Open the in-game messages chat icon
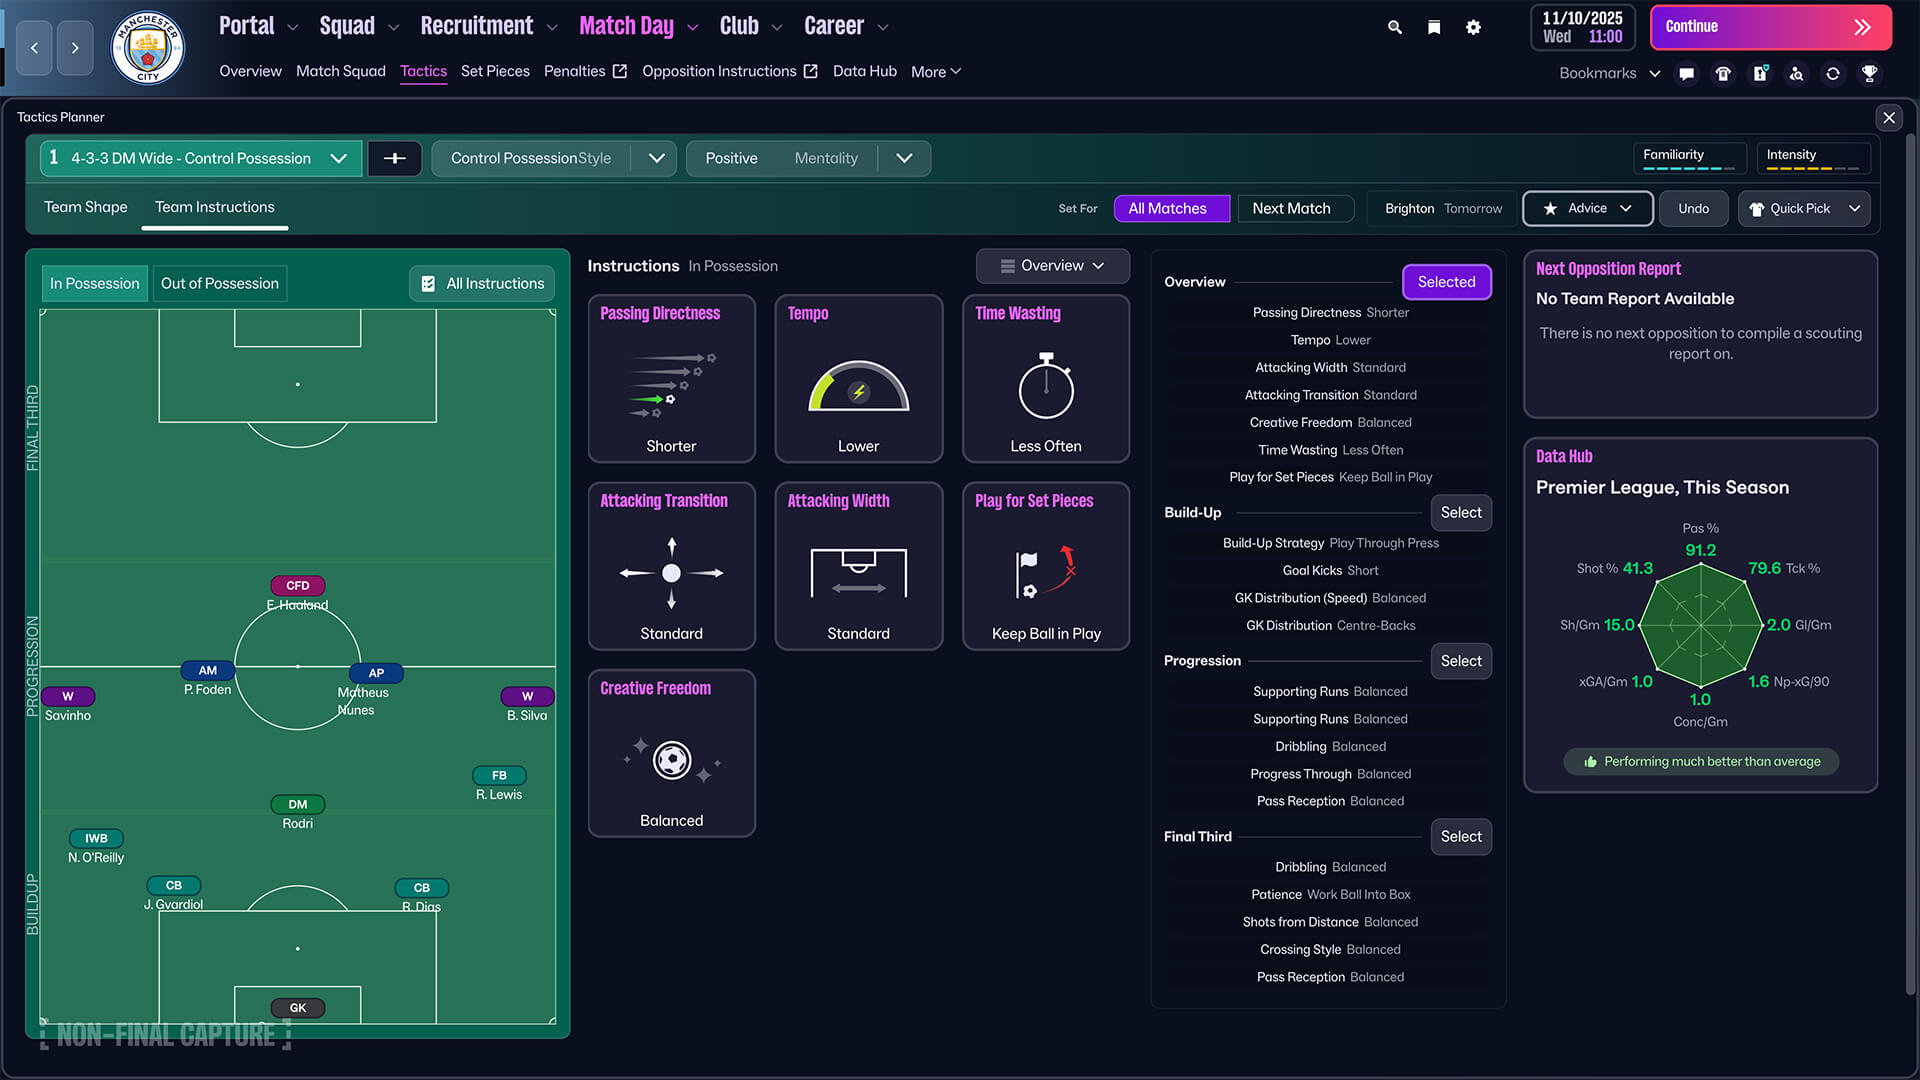The width and height of the screenshot is (1920, 1080). tap(1686, 73)
